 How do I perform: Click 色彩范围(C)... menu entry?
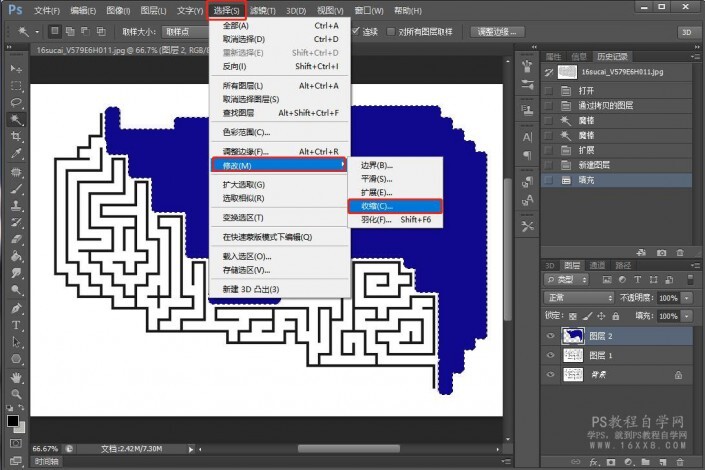(246, 132)
